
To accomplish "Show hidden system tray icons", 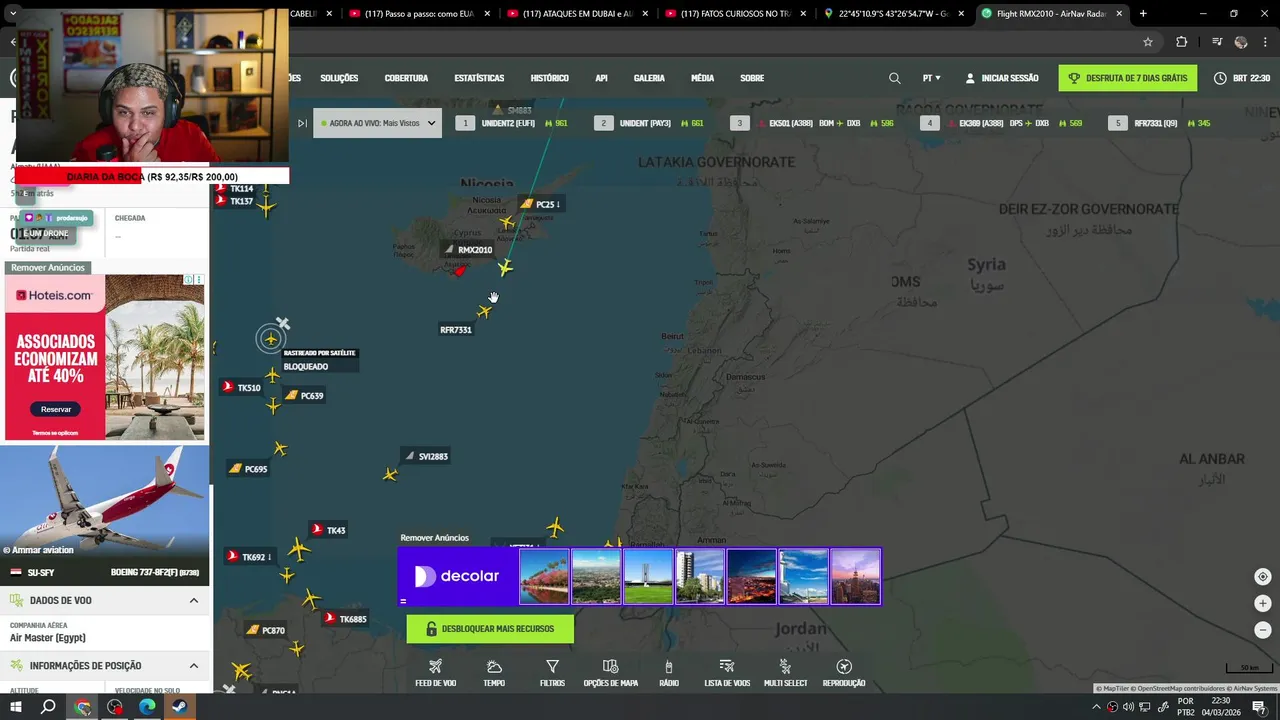I will [x=1096, y=707].
